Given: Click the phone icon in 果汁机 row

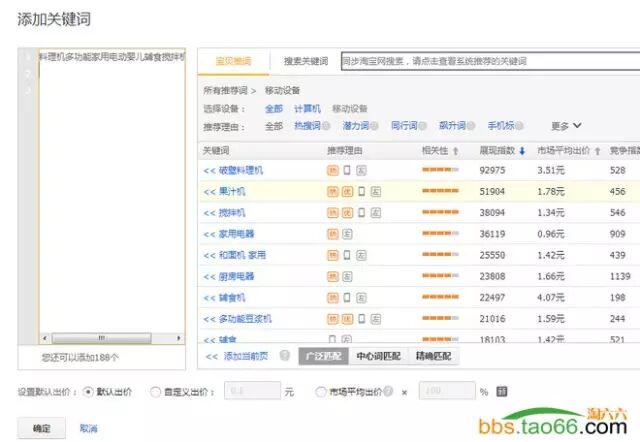Looking at the screenshot, I should pos(362,191).
